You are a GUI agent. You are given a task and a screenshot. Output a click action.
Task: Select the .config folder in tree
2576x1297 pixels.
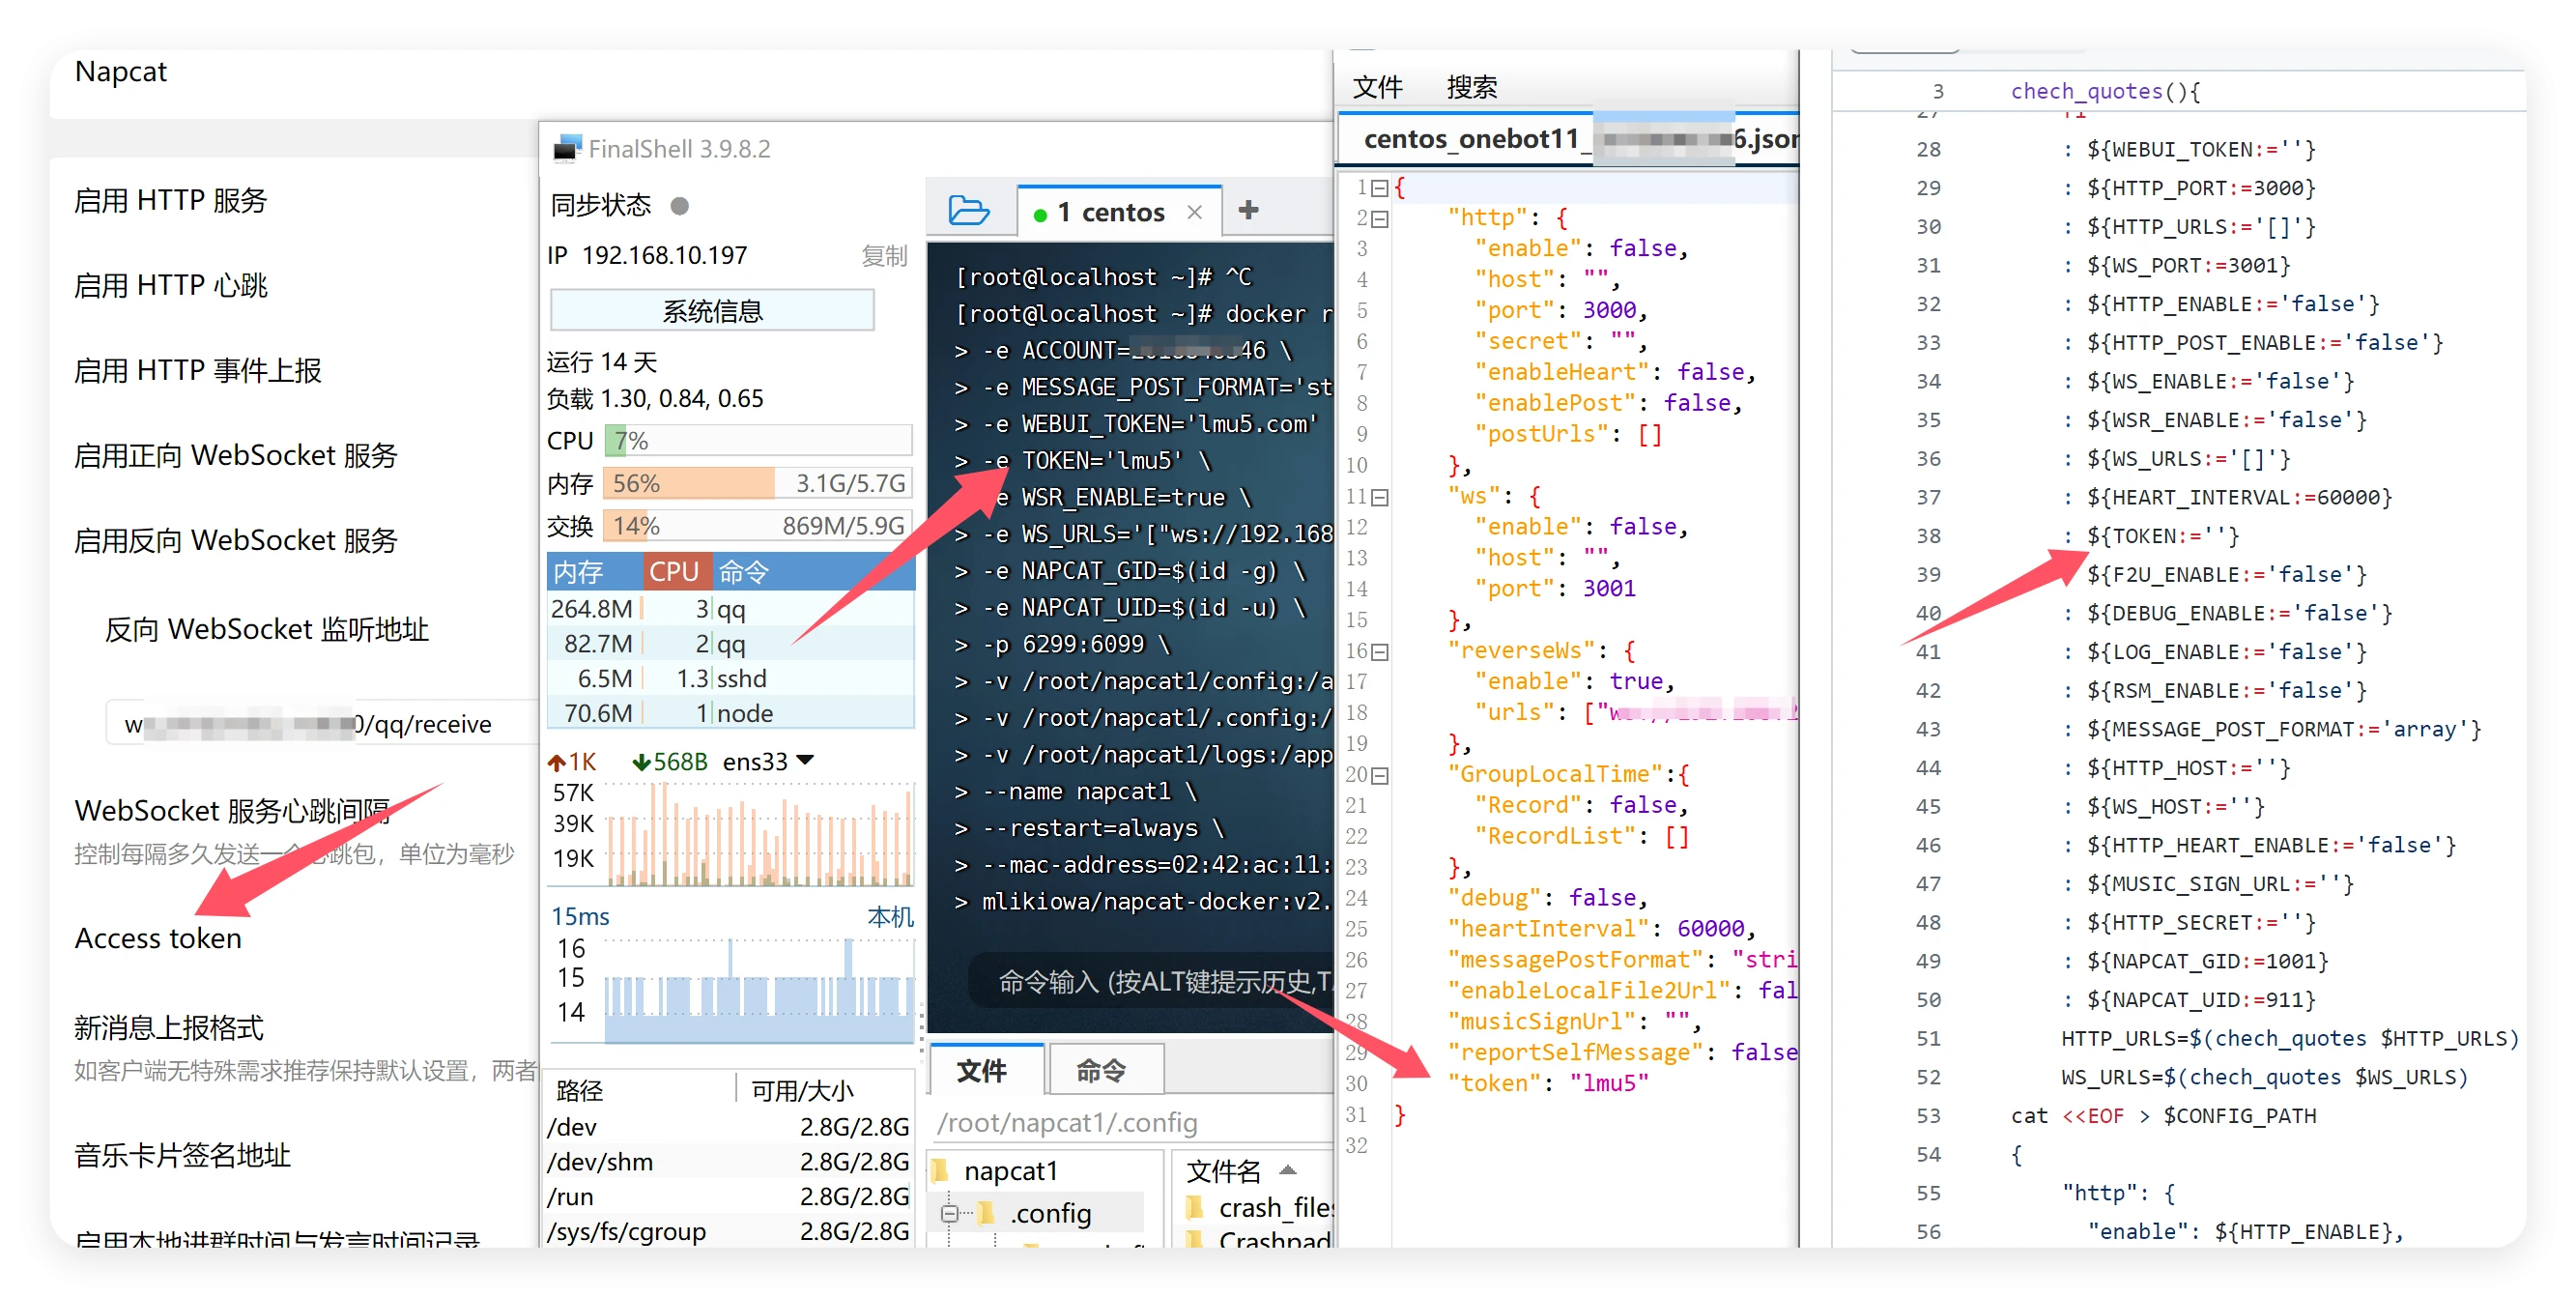pyautogui.click(x=1049, y=1213)
